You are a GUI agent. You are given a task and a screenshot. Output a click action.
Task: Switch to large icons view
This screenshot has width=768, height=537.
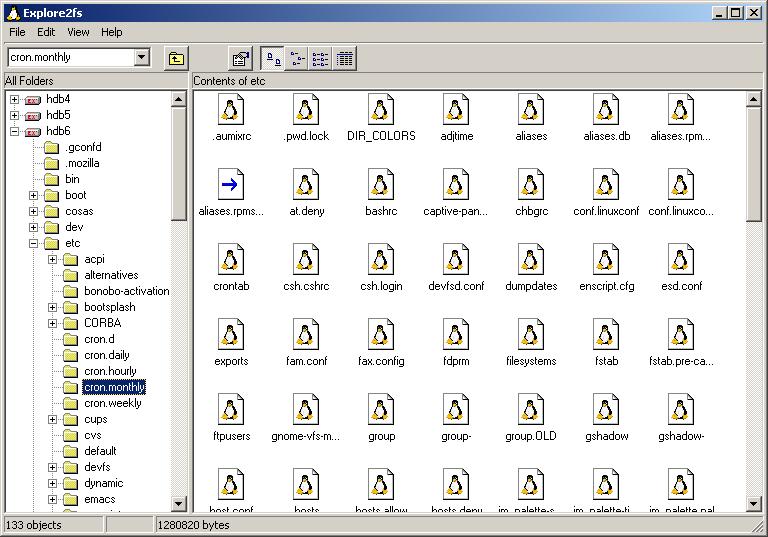point(272,59)
